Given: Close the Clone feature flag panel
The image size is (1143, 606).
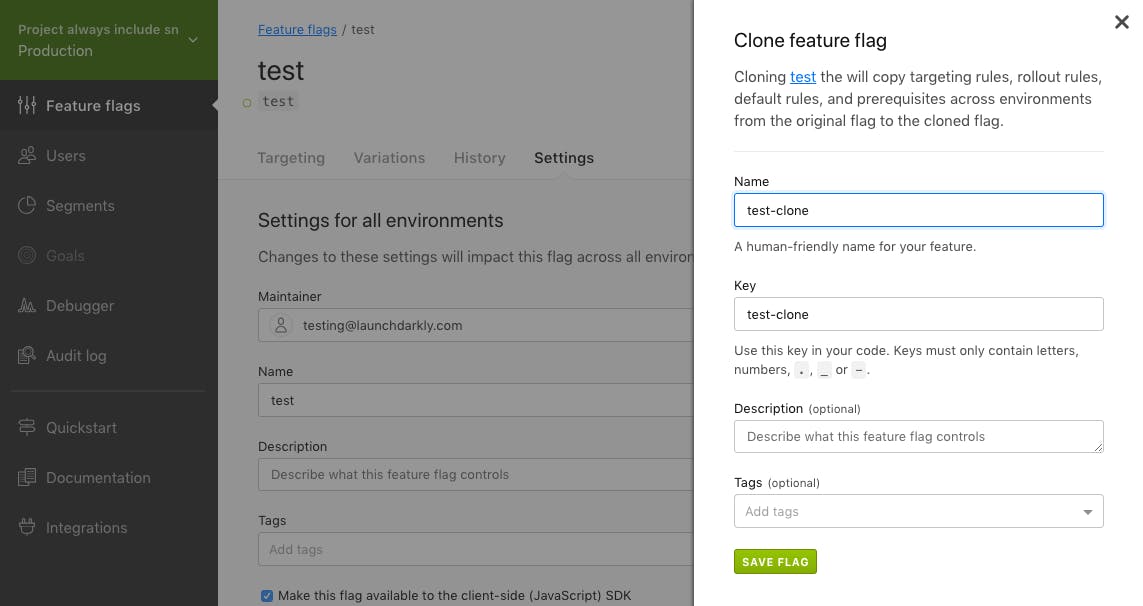Looking at the screenshot, I should [1122, 22].
